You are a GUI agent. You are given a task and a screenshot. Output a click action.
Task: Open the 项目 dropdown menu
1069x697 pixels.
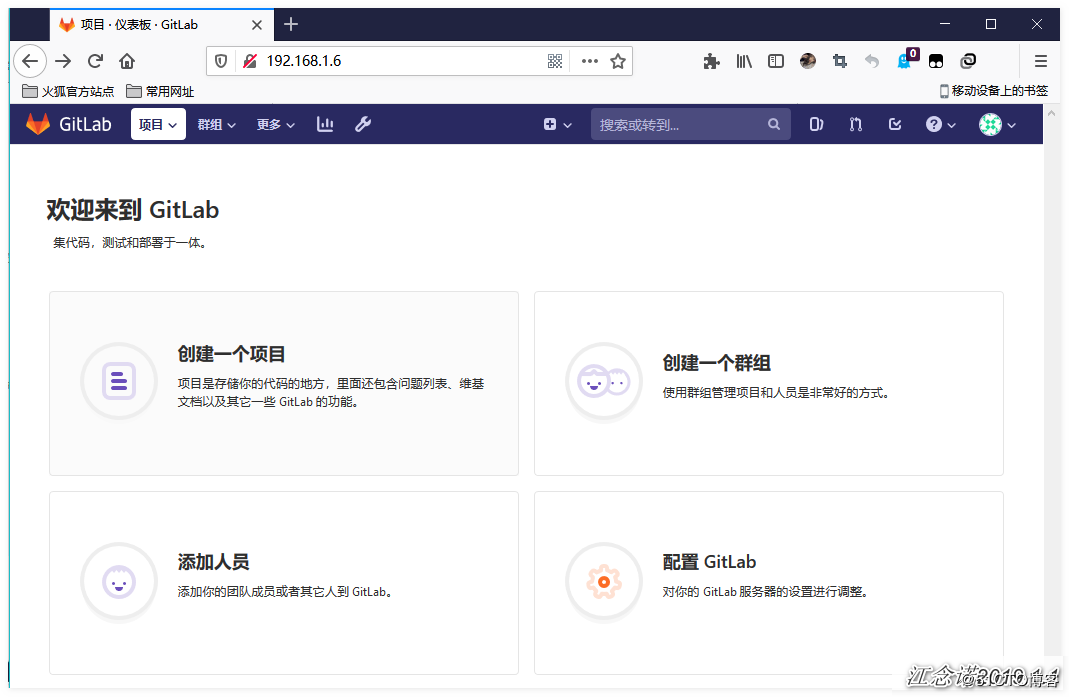(158, 124)
